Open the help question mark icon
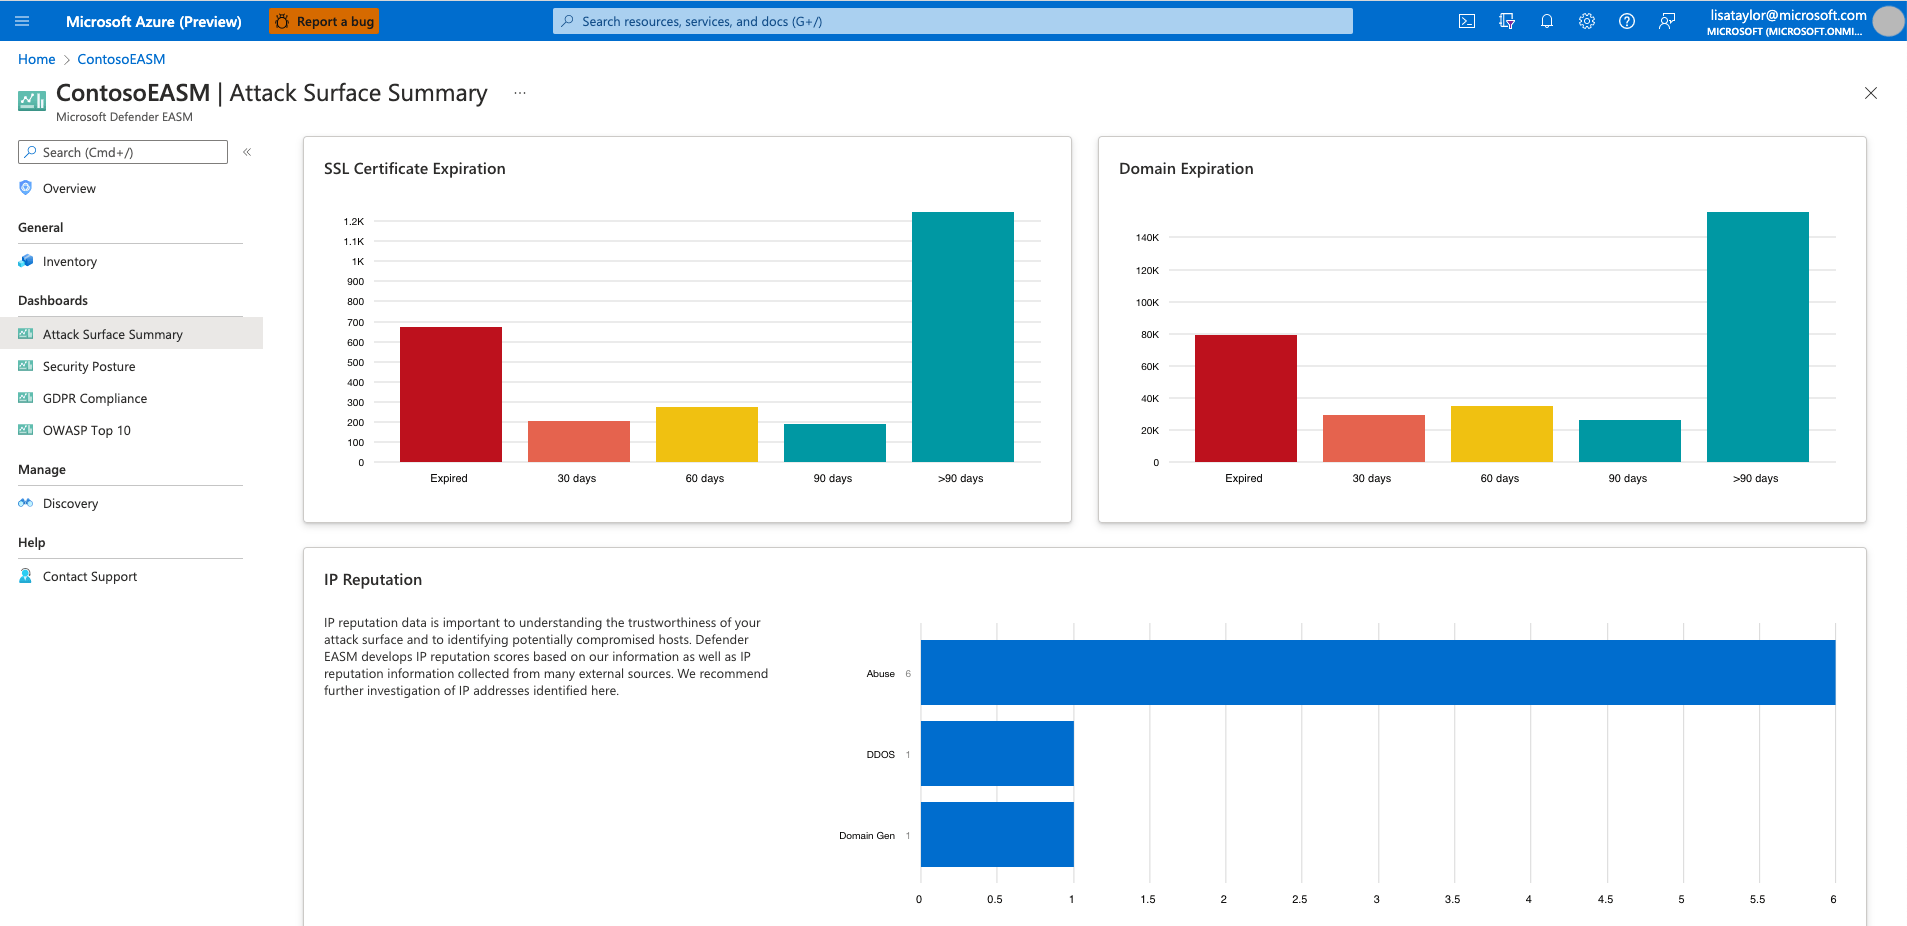The image size is (1907, 926). tap(1627, 21)
